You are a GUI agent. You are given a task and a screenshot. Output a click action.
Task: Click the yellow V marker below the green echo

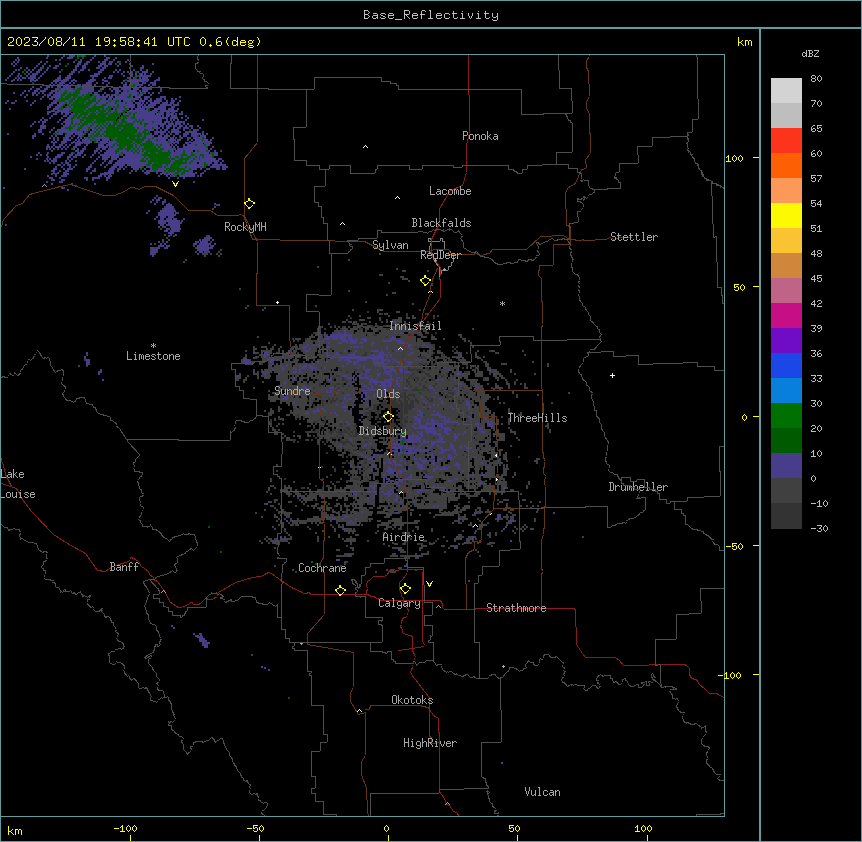[175, 184]
